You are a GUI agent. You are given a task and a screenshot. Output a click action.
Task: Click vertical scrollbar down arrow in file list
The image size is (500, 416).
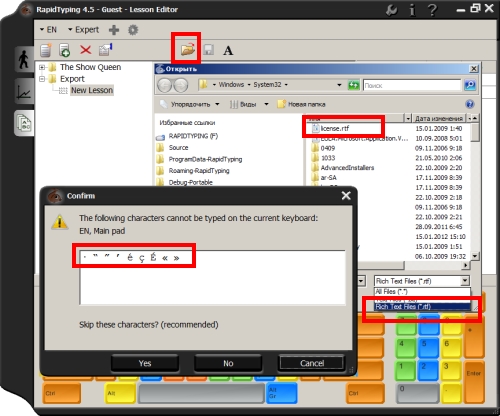pos(475,256)
